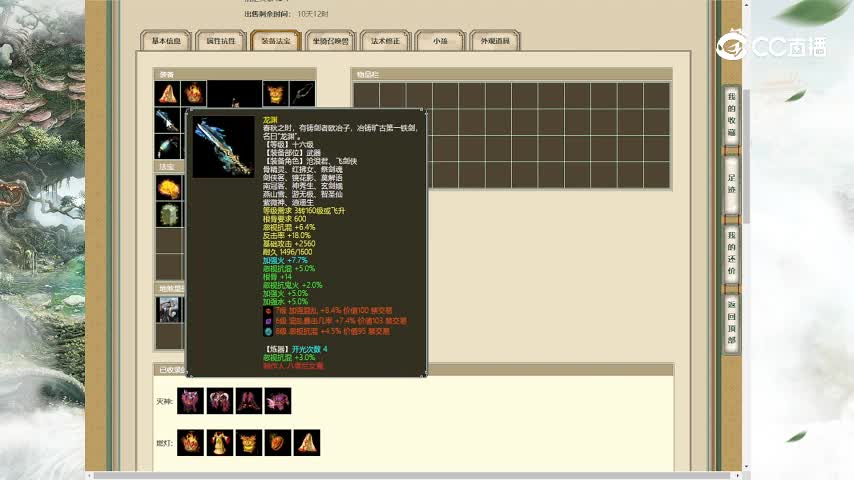Click the horizontal scrollbar at bottom

coord(412,476)
